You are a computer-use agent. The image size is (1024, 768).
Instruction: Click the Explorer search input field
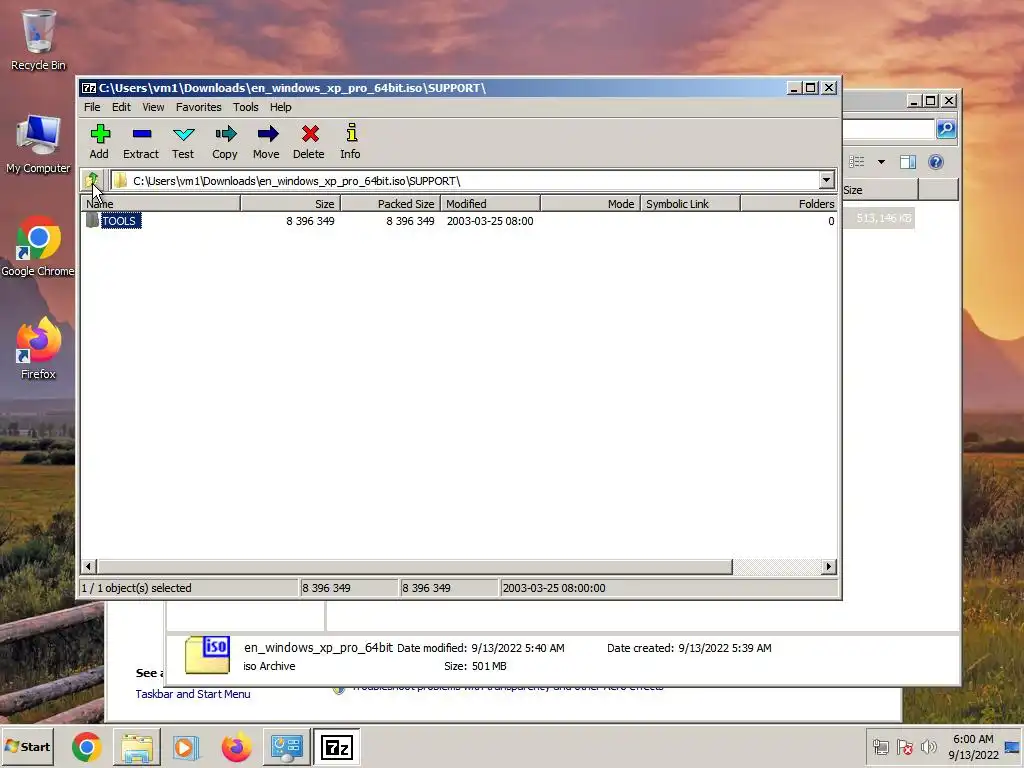888,129
